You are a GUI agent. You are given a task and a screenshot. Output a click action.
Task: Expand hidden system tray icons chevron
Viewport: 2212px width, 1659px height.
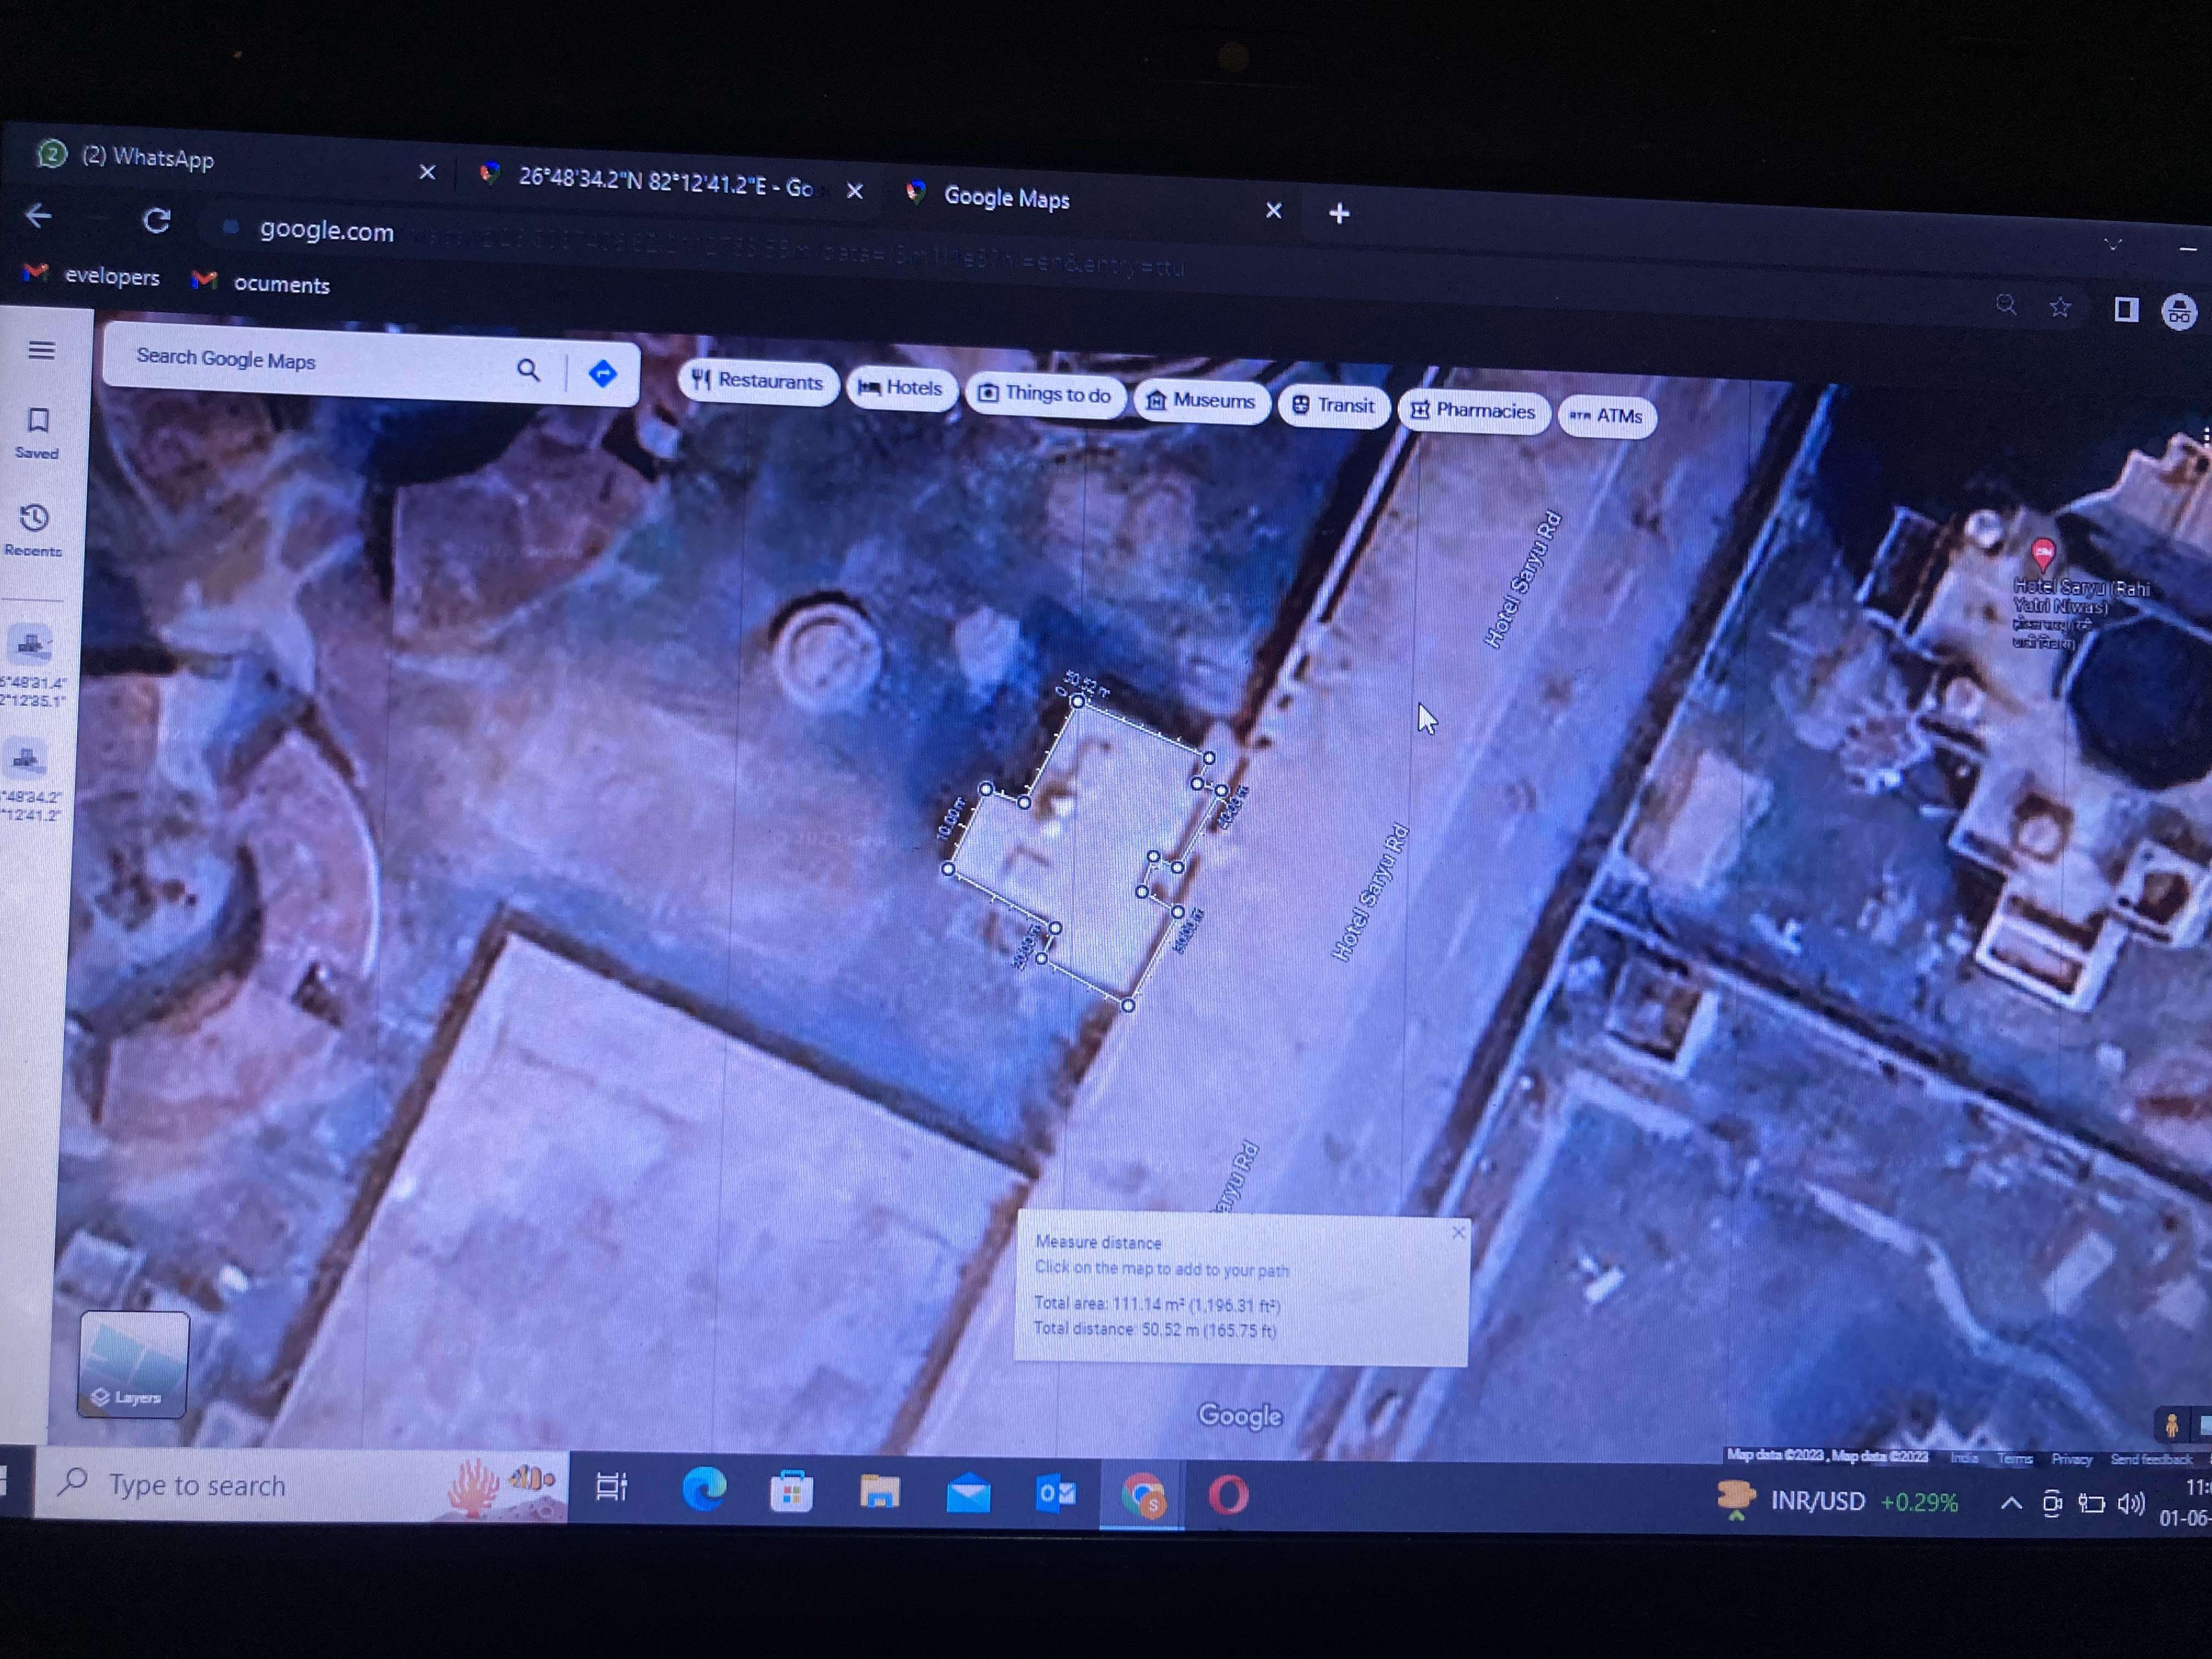2011,1503
